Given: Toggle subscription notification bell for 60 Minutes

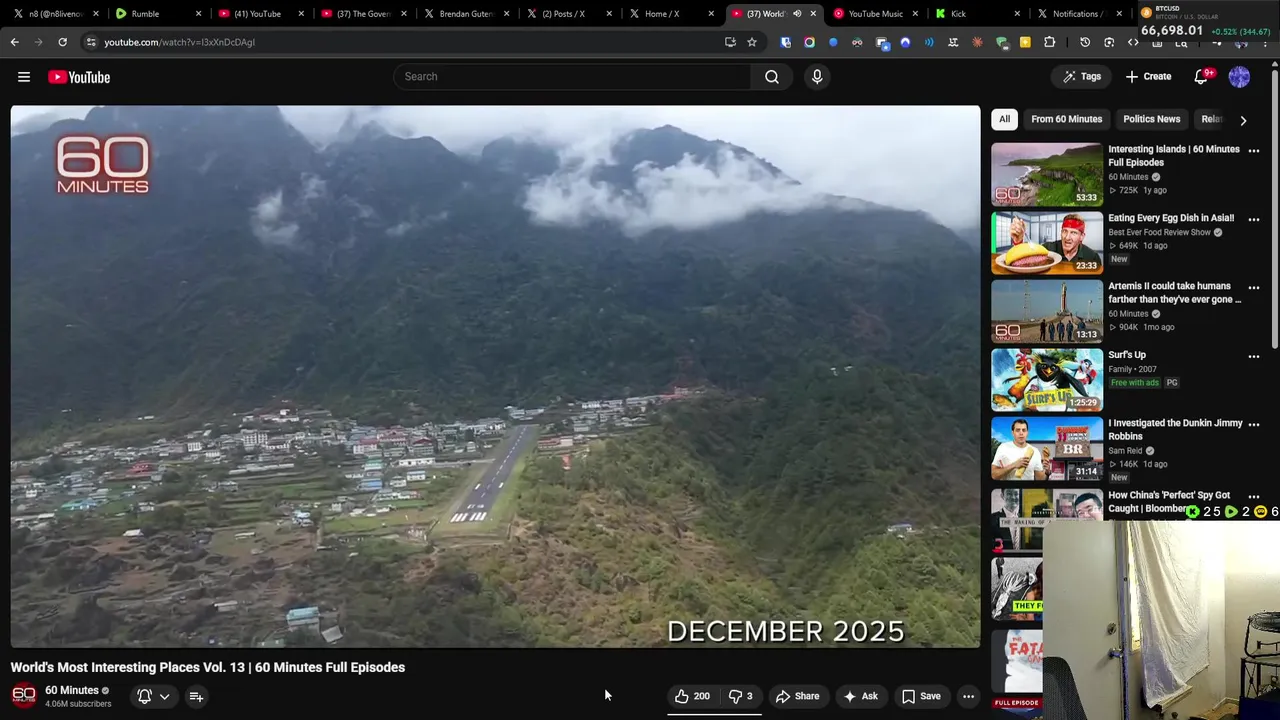Looking at the screenshot, I should [144, 697].
